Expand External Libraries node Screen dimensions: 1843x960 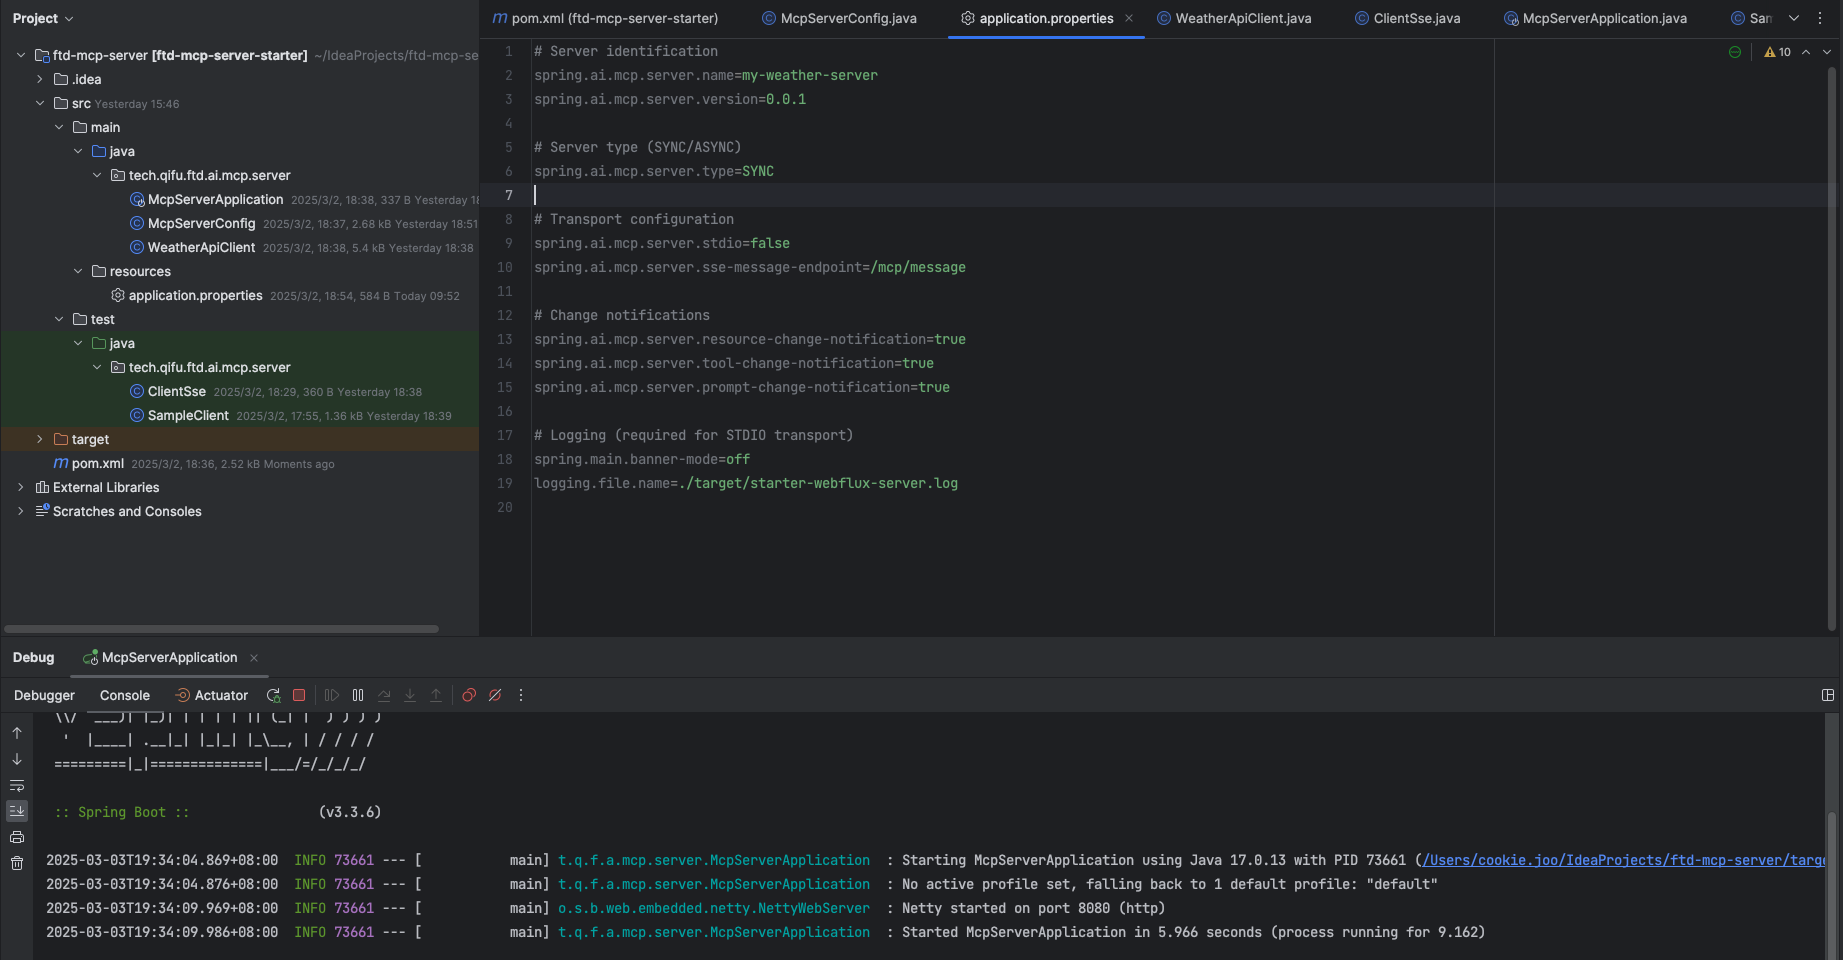pos(21,487)
